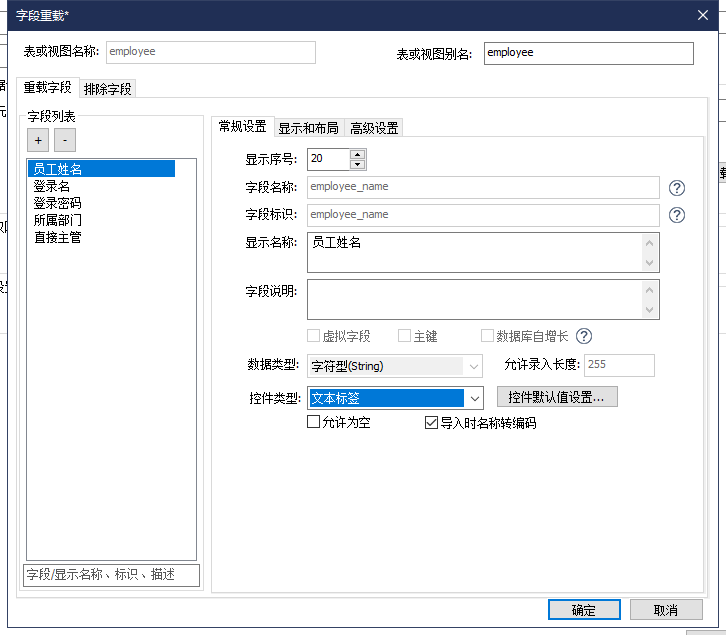The image size is (726, 635).
Task: Go to the 高级设置 tab
Action: [374, 127]
